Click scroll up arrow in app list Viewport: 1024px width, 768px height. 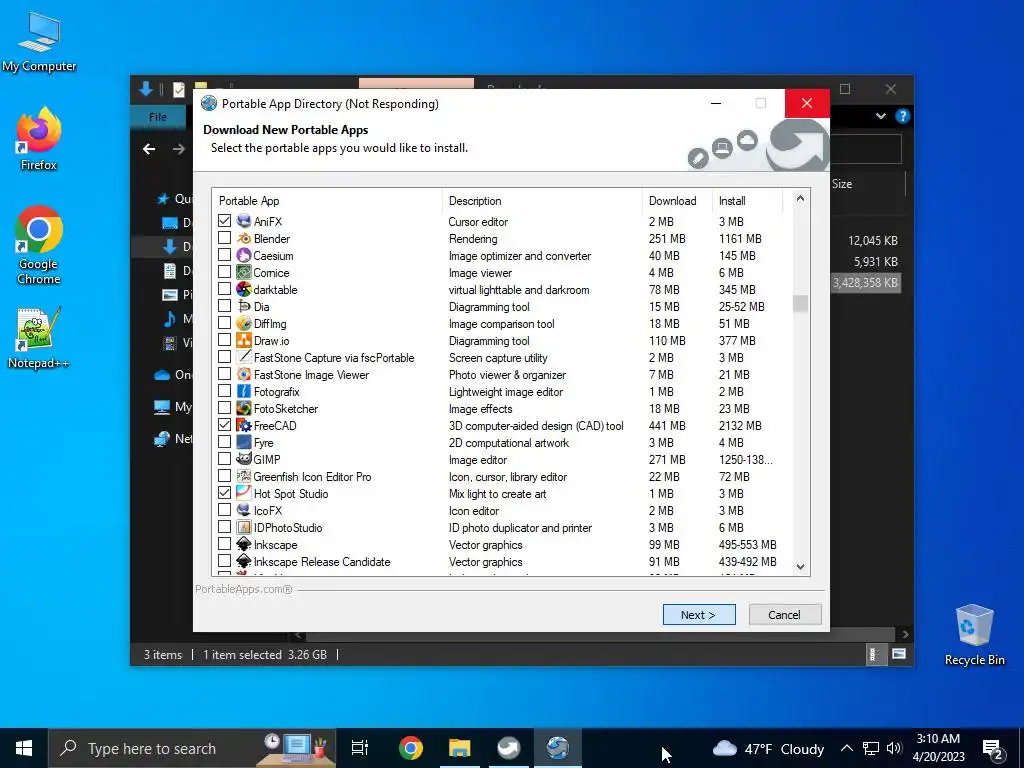pos(801,199)
